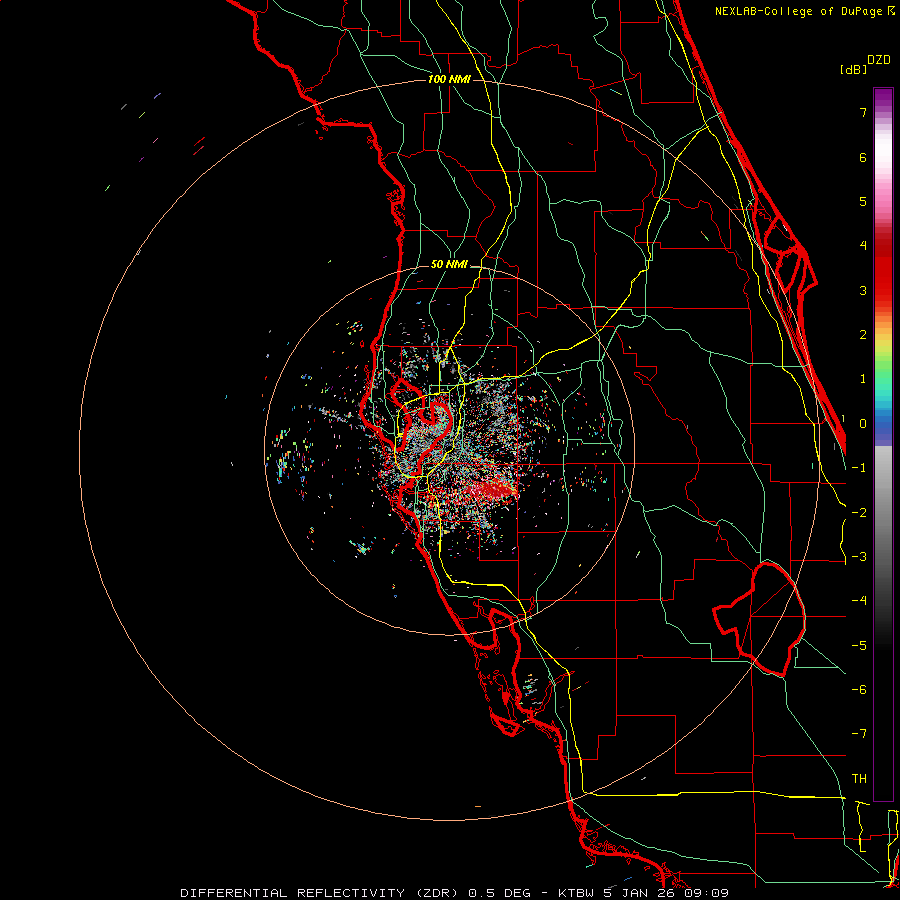900x900 pixels.
Task: Click the '-1' value on the color scale
Action: (859, 468)
